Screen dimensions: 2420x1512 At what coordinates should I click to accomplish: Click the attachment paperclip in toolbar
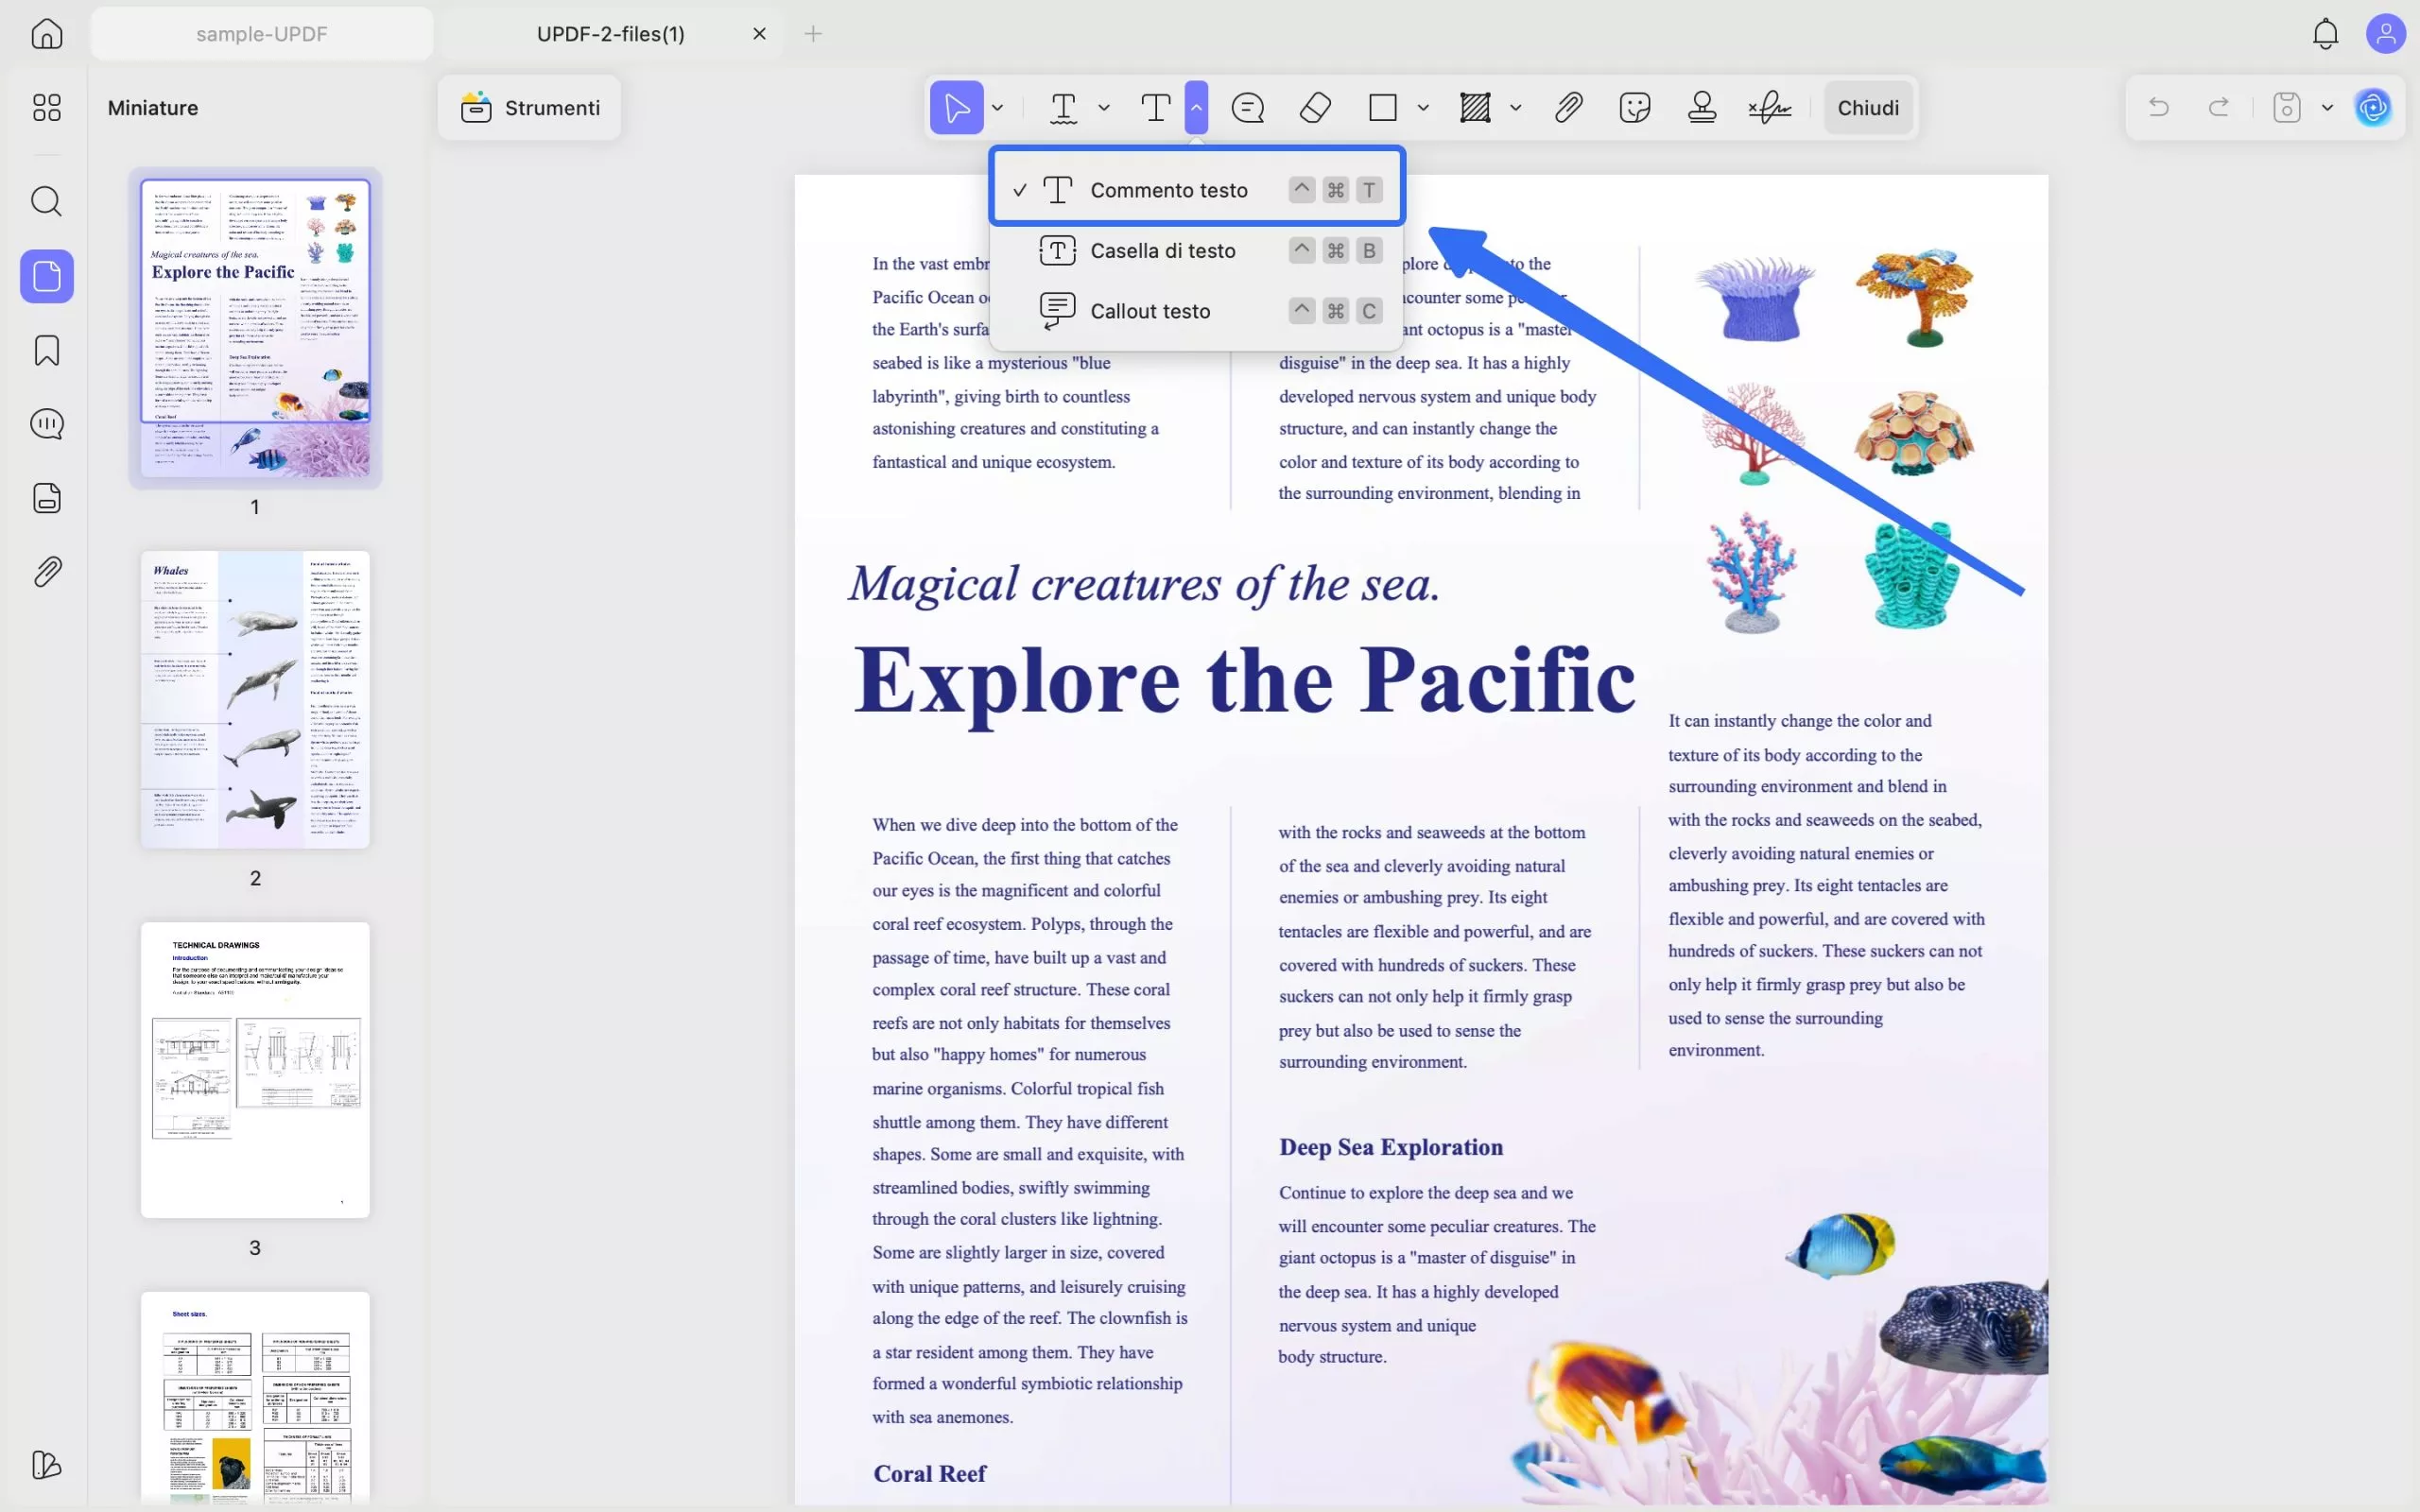1568,107
